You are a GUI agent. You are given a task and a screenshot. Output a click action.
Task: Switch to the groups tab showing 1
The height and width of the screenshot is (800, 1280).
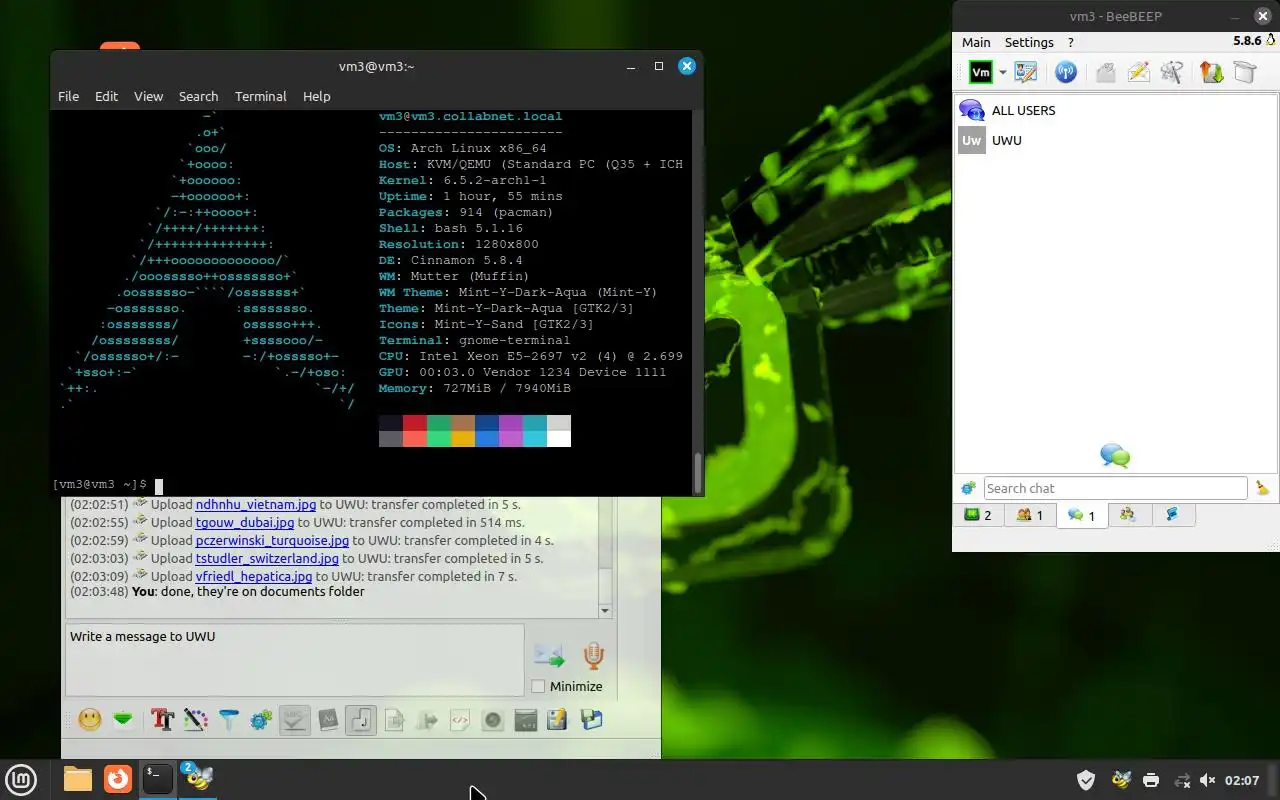pos(1029,515)
